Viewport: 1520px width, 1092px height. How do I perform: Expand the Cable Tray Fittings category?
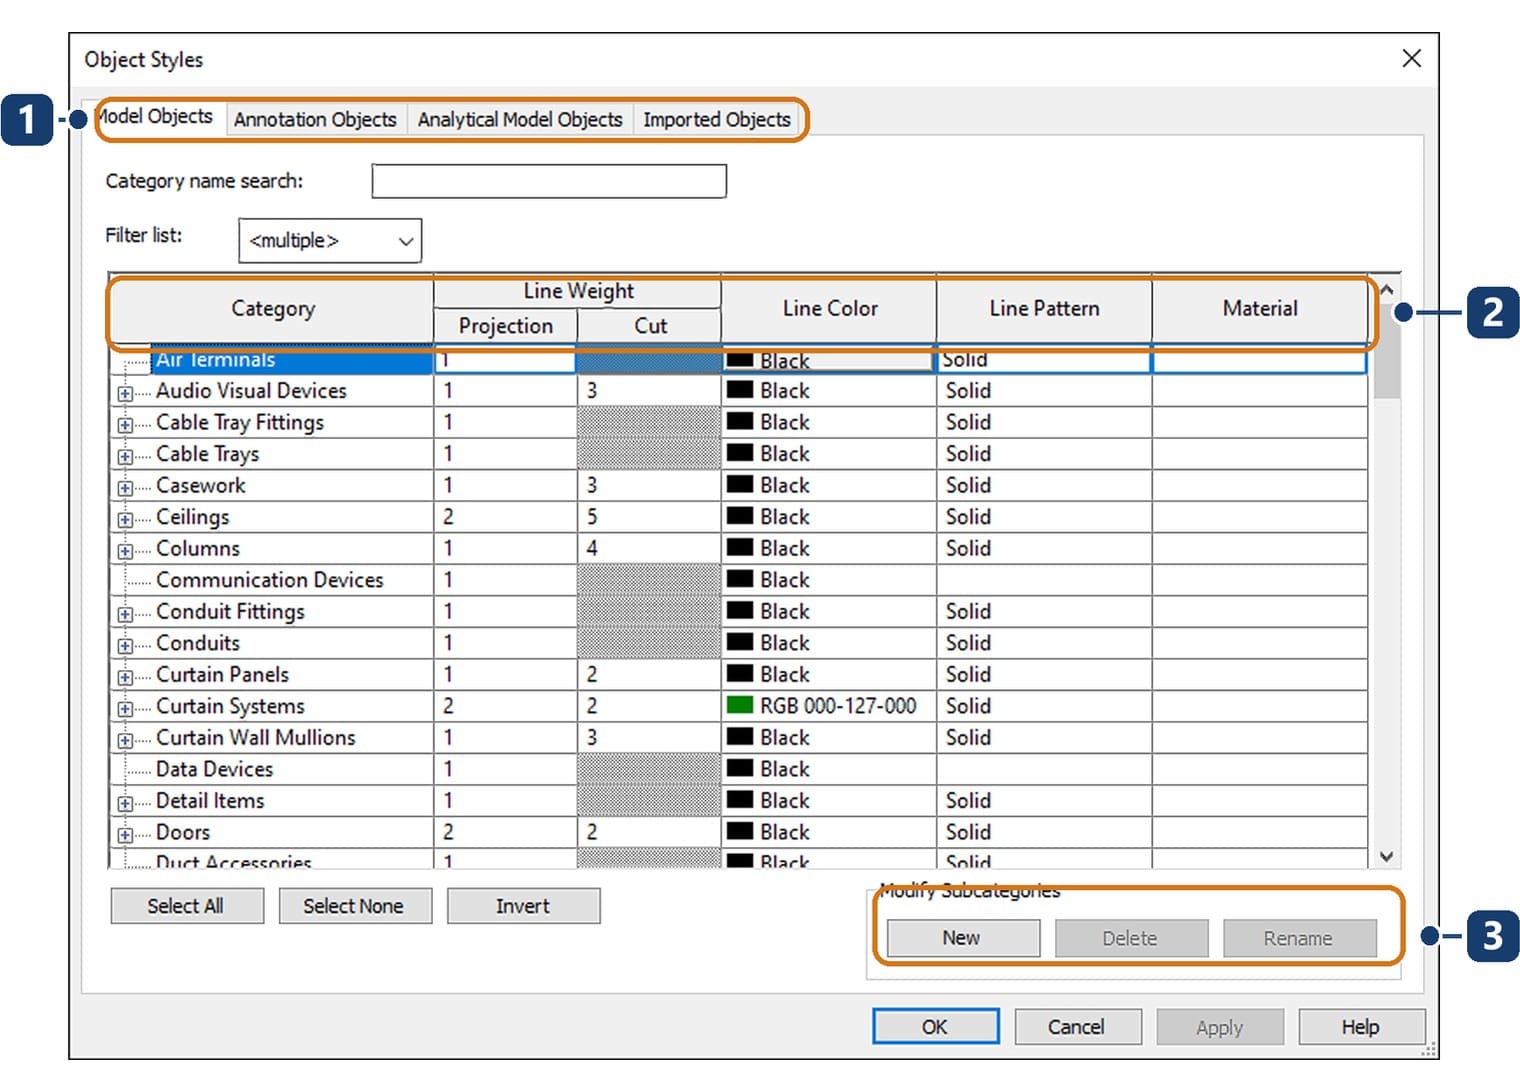[125, 425]
